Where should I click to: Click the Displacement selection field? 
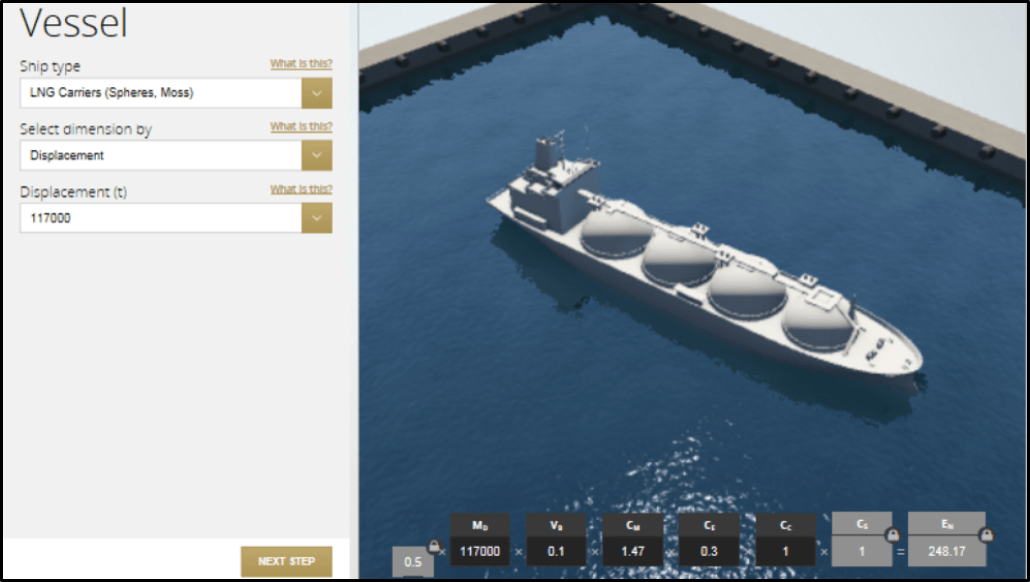[160, 156]
